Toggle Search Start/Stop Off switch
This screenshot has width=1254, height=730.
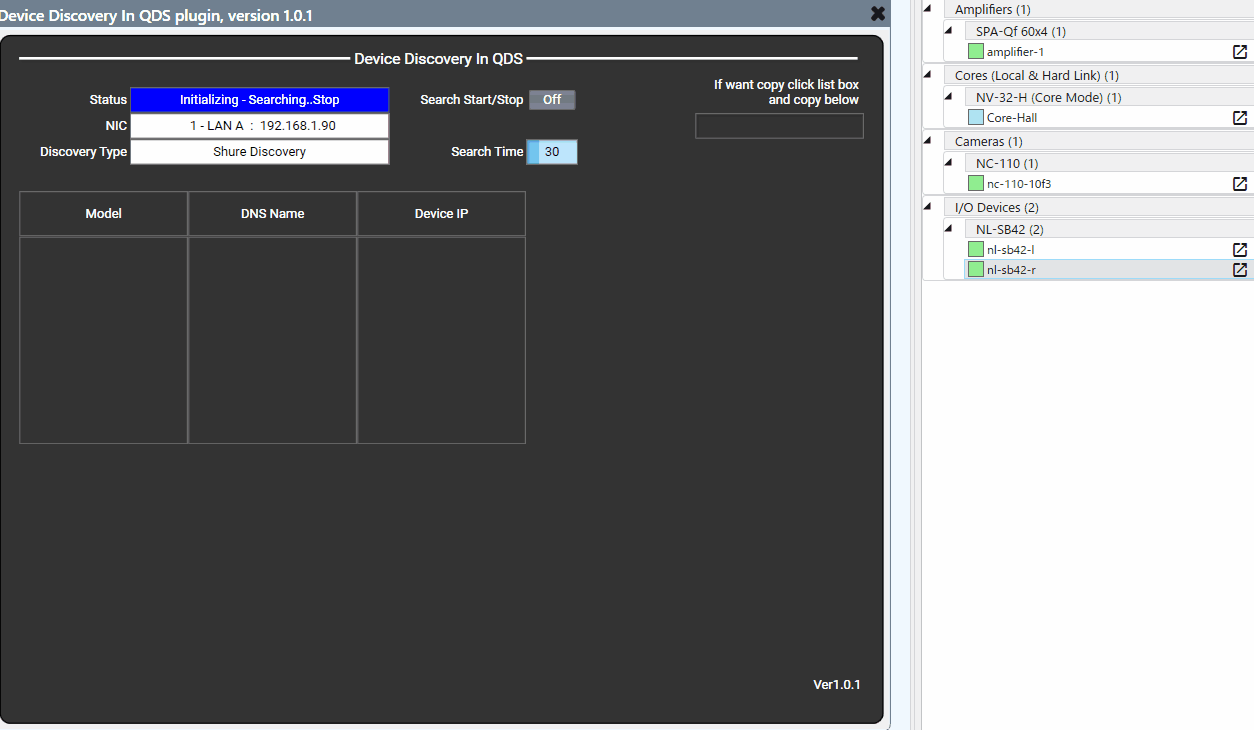(x=552, y=100)
